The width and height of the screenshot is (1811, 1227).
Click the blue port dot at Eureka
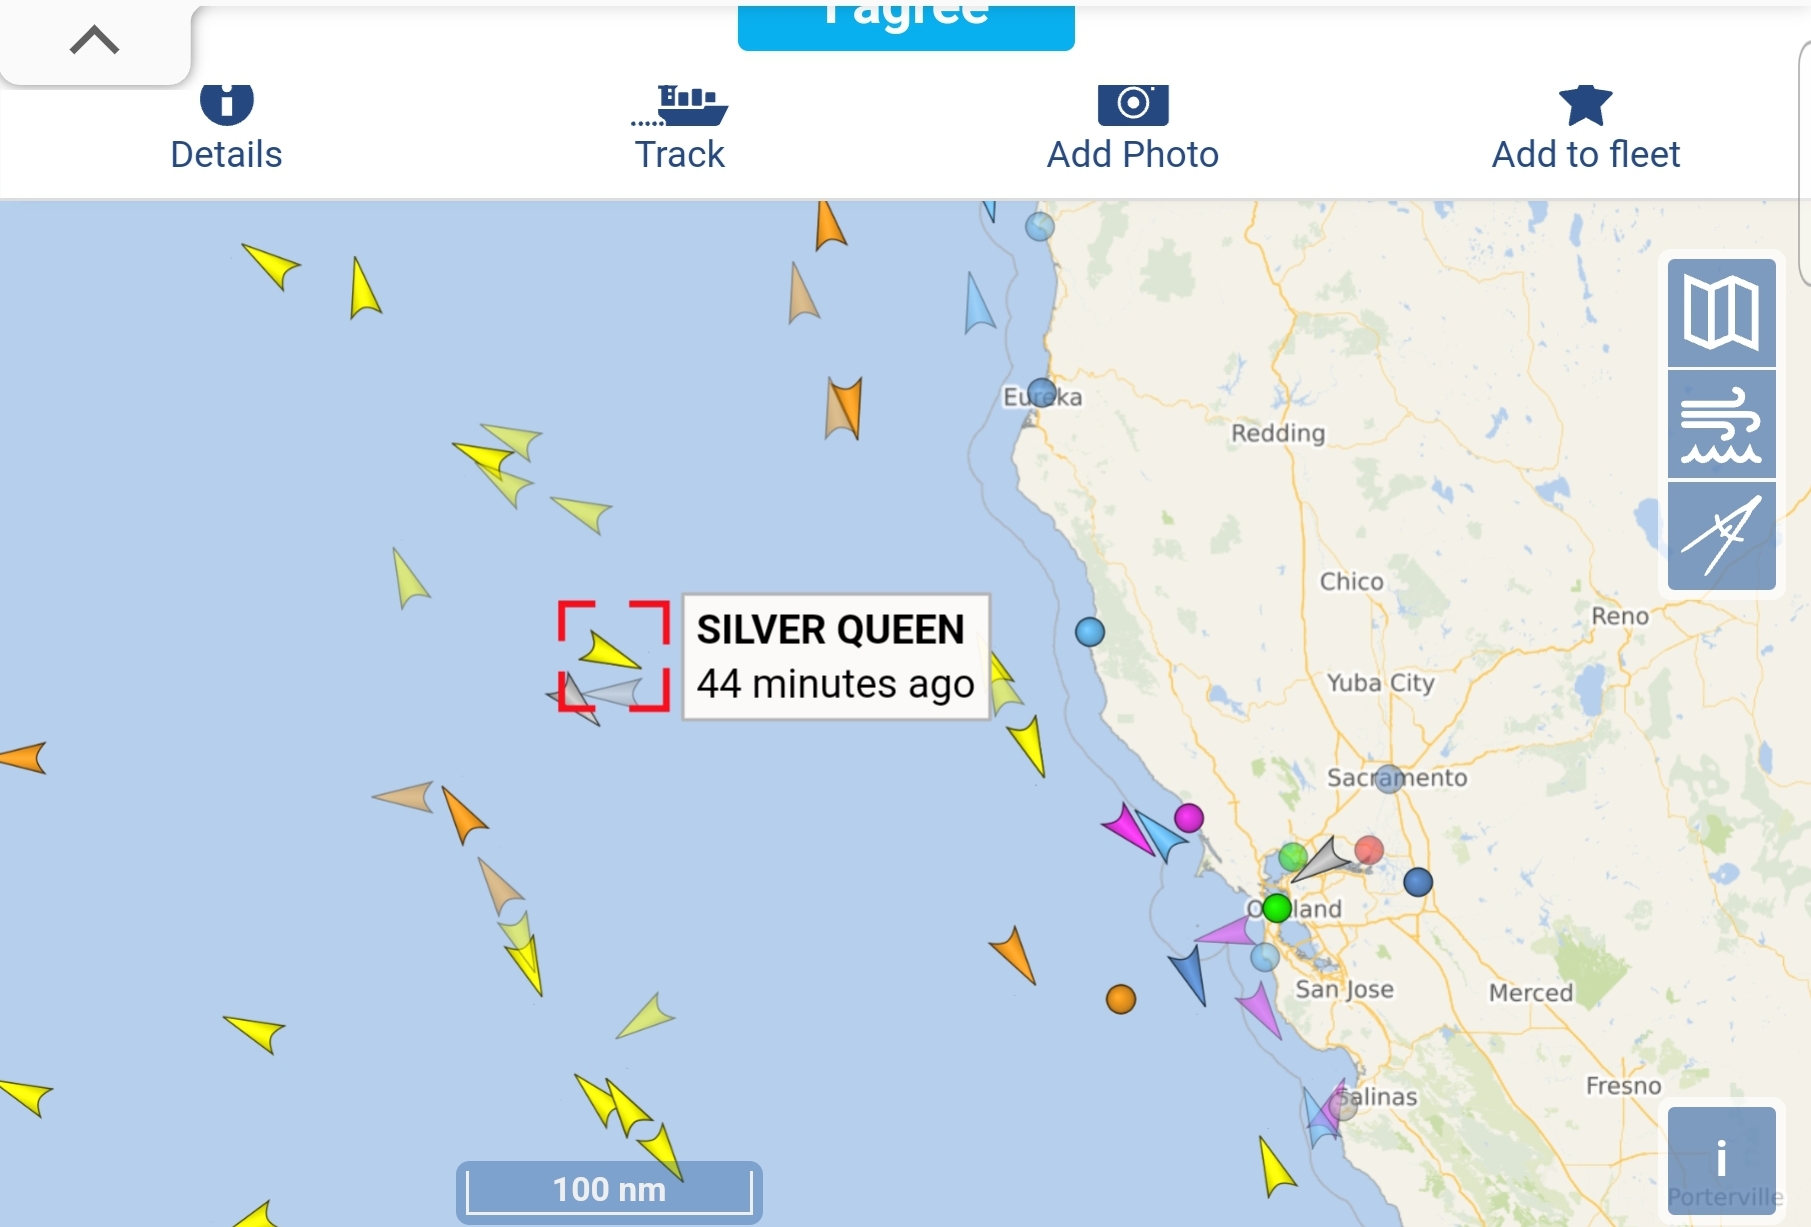(1042, 392)
